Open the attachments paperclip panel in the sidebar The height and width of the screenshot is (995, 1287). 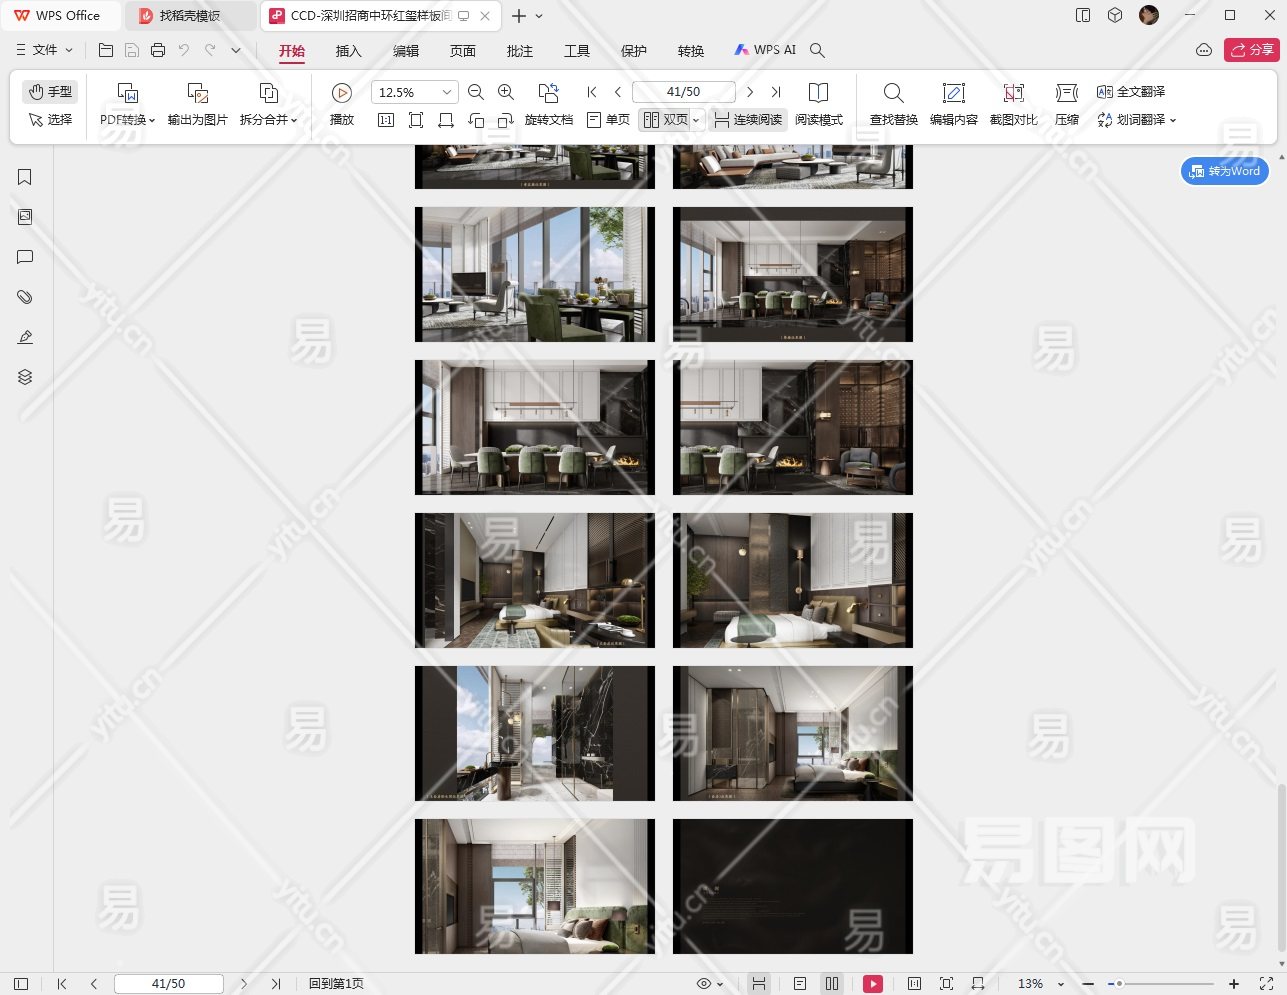pos(25,297)
